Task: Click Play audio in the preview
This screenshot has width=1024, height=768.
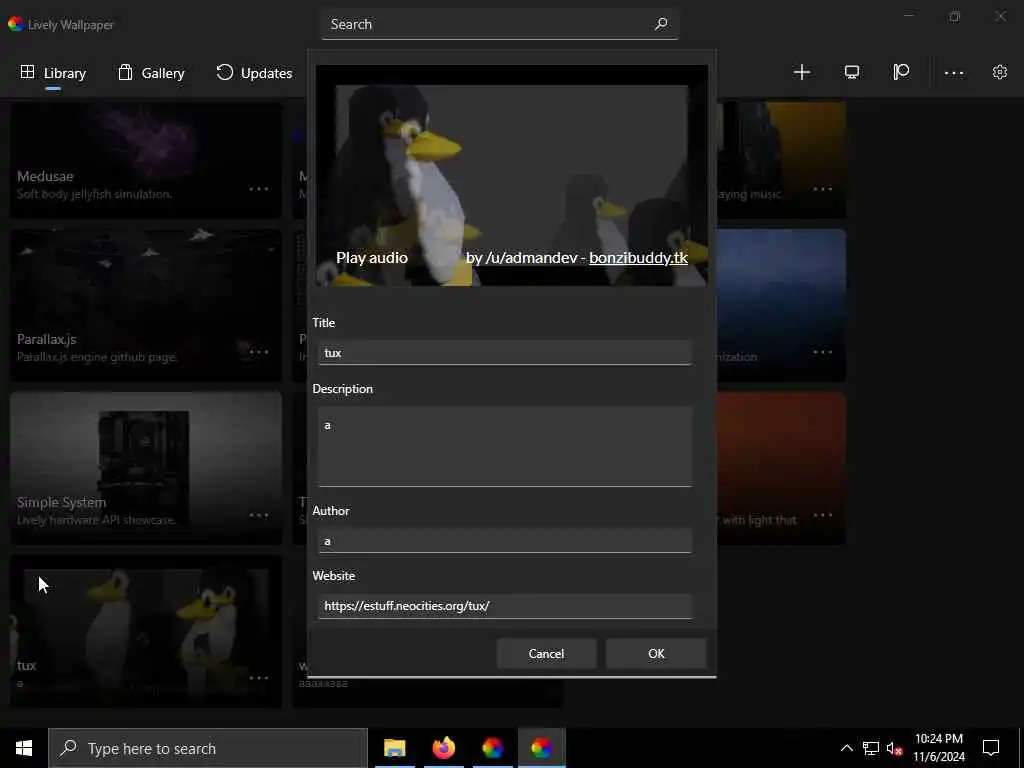Action: pyautogui.click(x=372, y=258)
